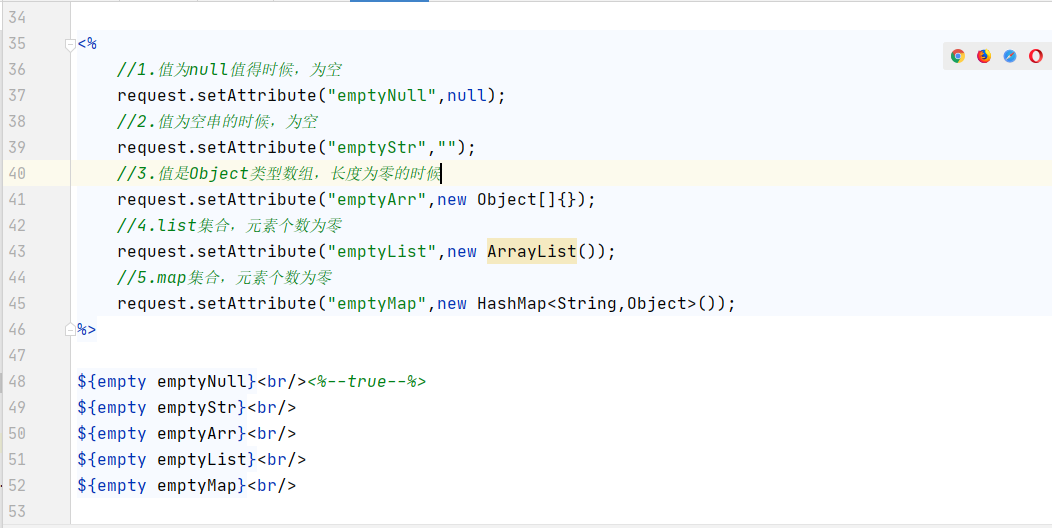The height and width of the screenshot is (528, 1052).
Task: Click request.setAttribute on line 39
Action: 217,147
